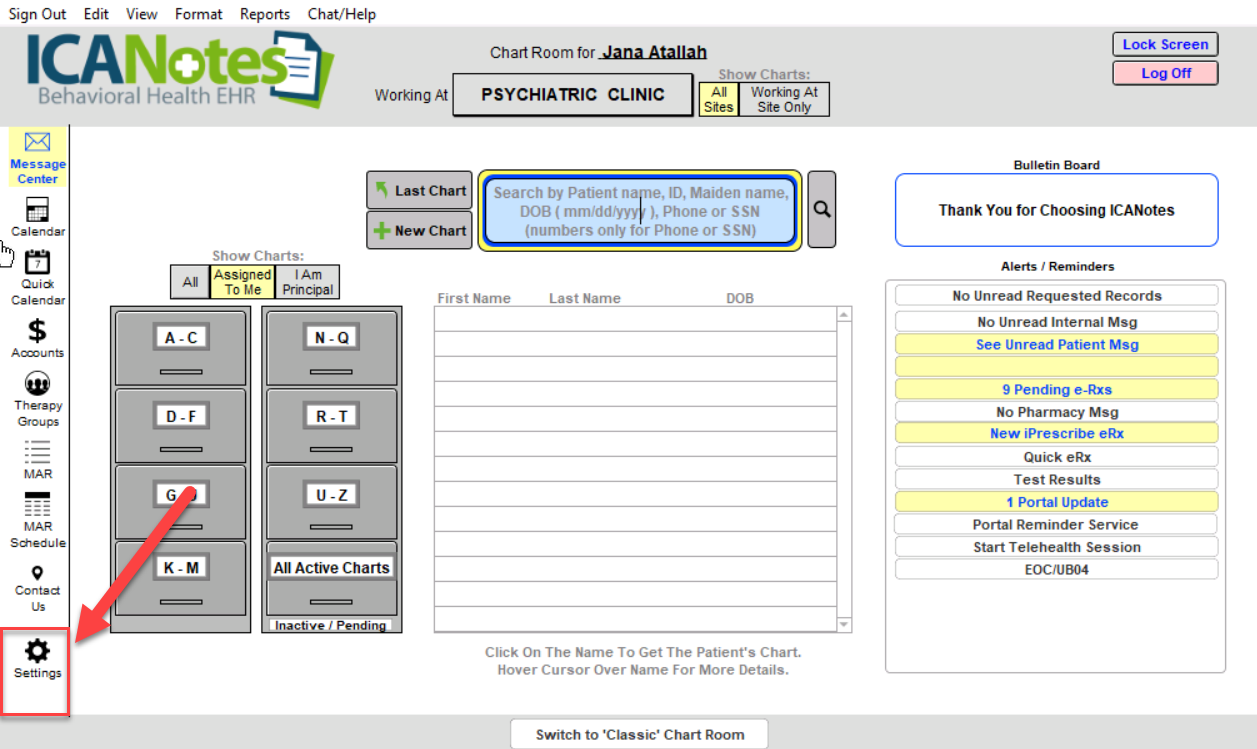Select the All Sites chart toggle
This screenshot has height=749, width=1257.
(718, 99)
